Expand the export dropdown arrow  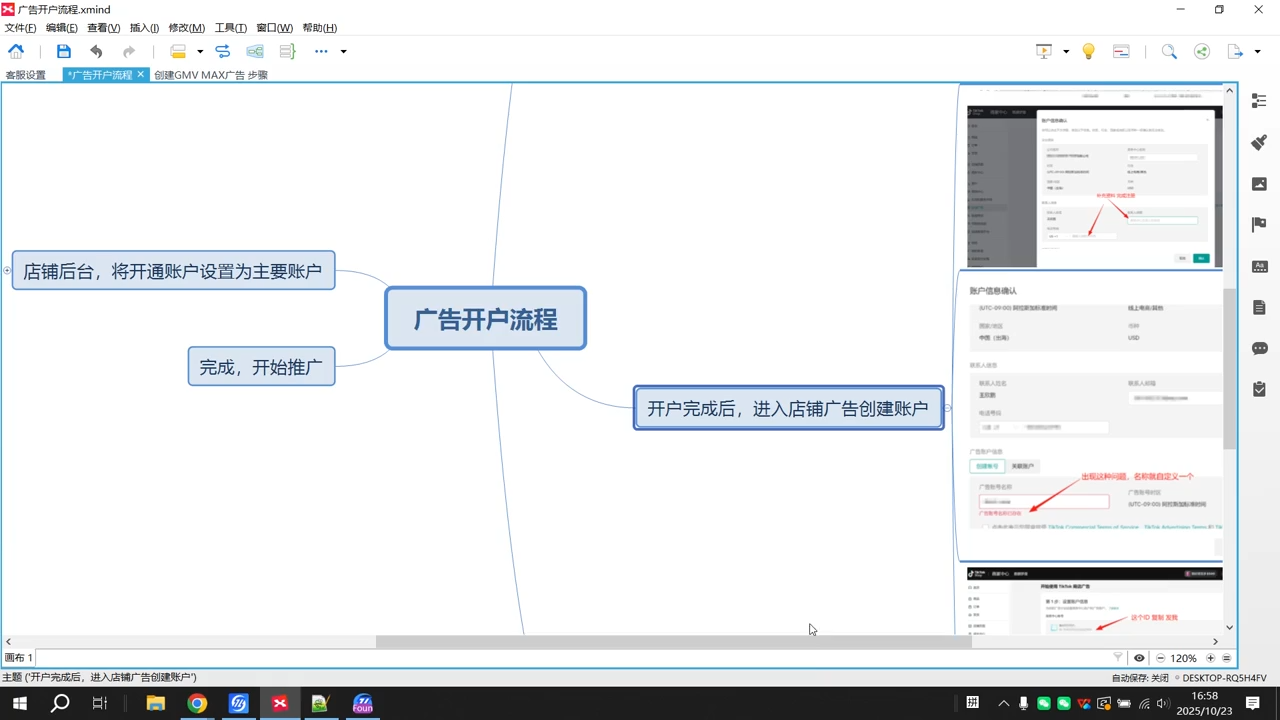(x=1256, y=51)
